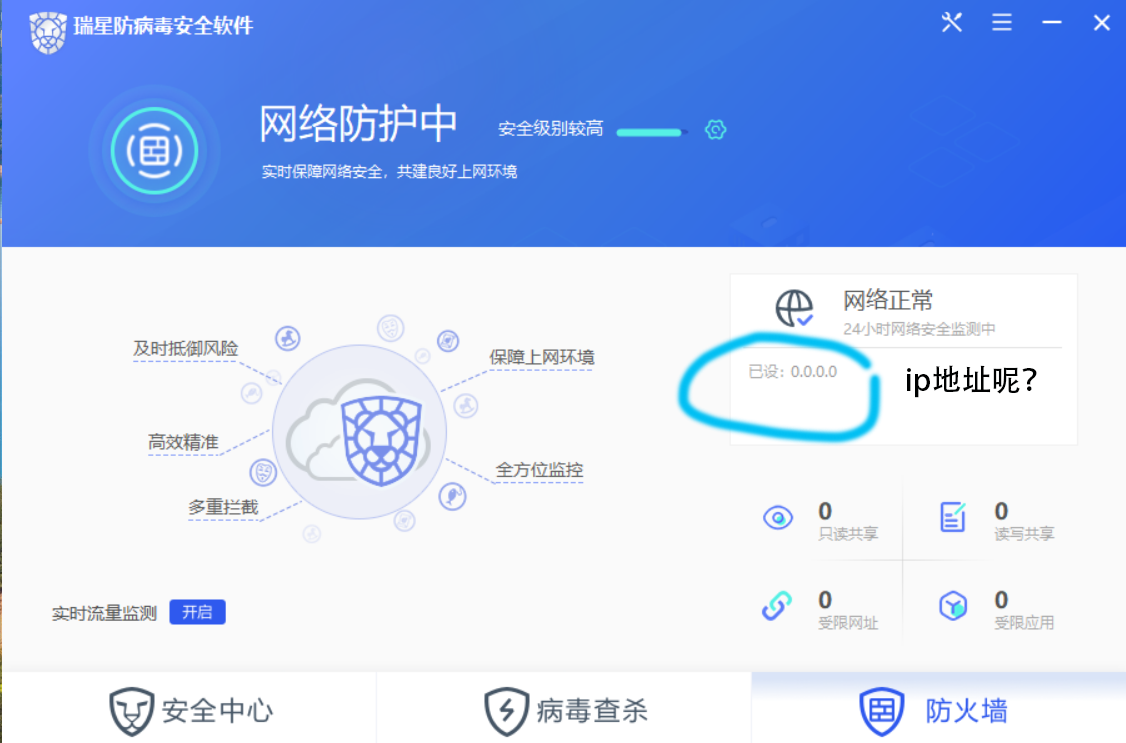This screenshot has width=1126, height=743.
Task: Click the firewall status circle icon
Action: coord(154,150)
